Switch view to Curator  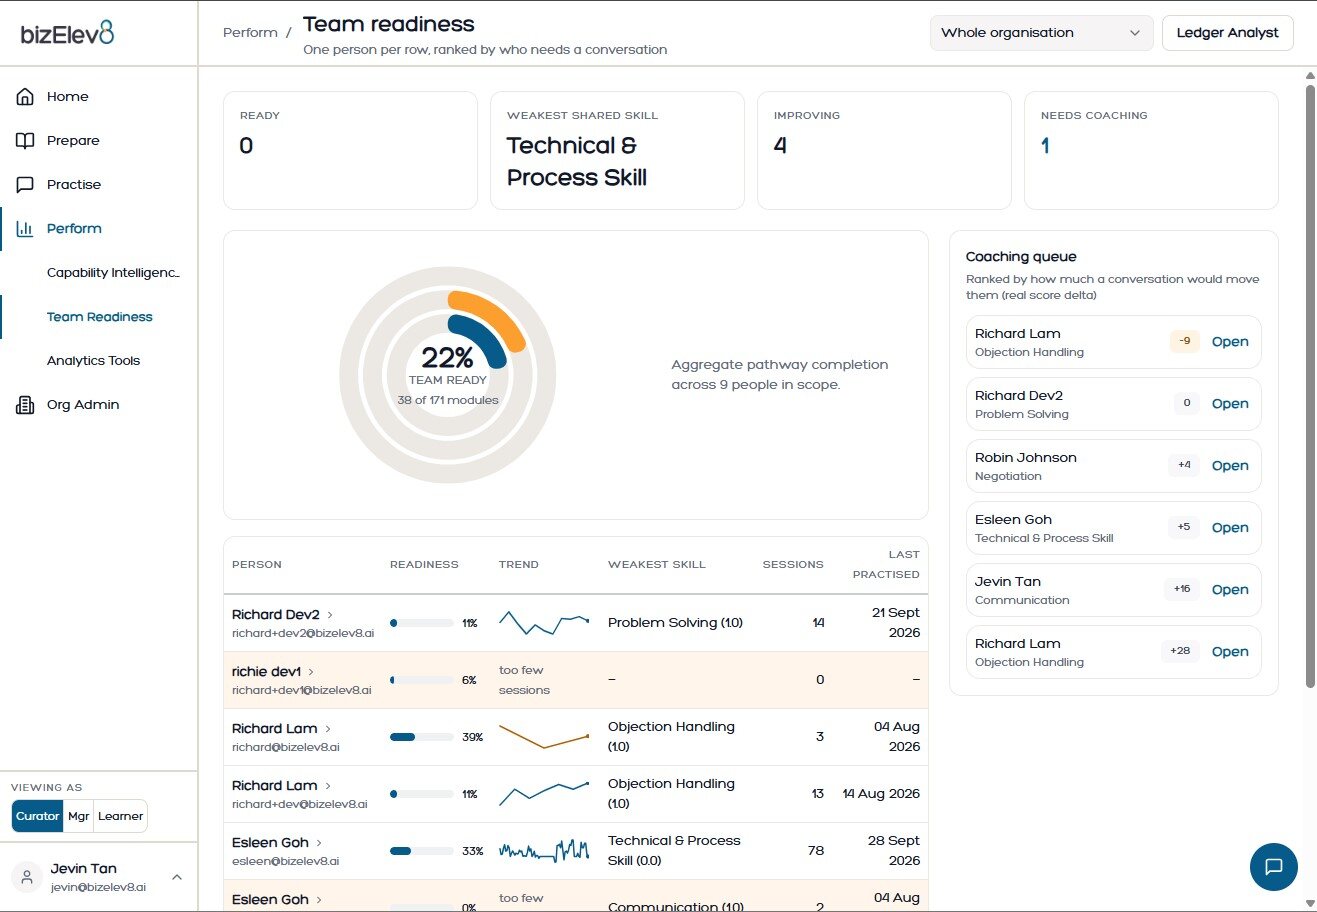pos(37,816)
